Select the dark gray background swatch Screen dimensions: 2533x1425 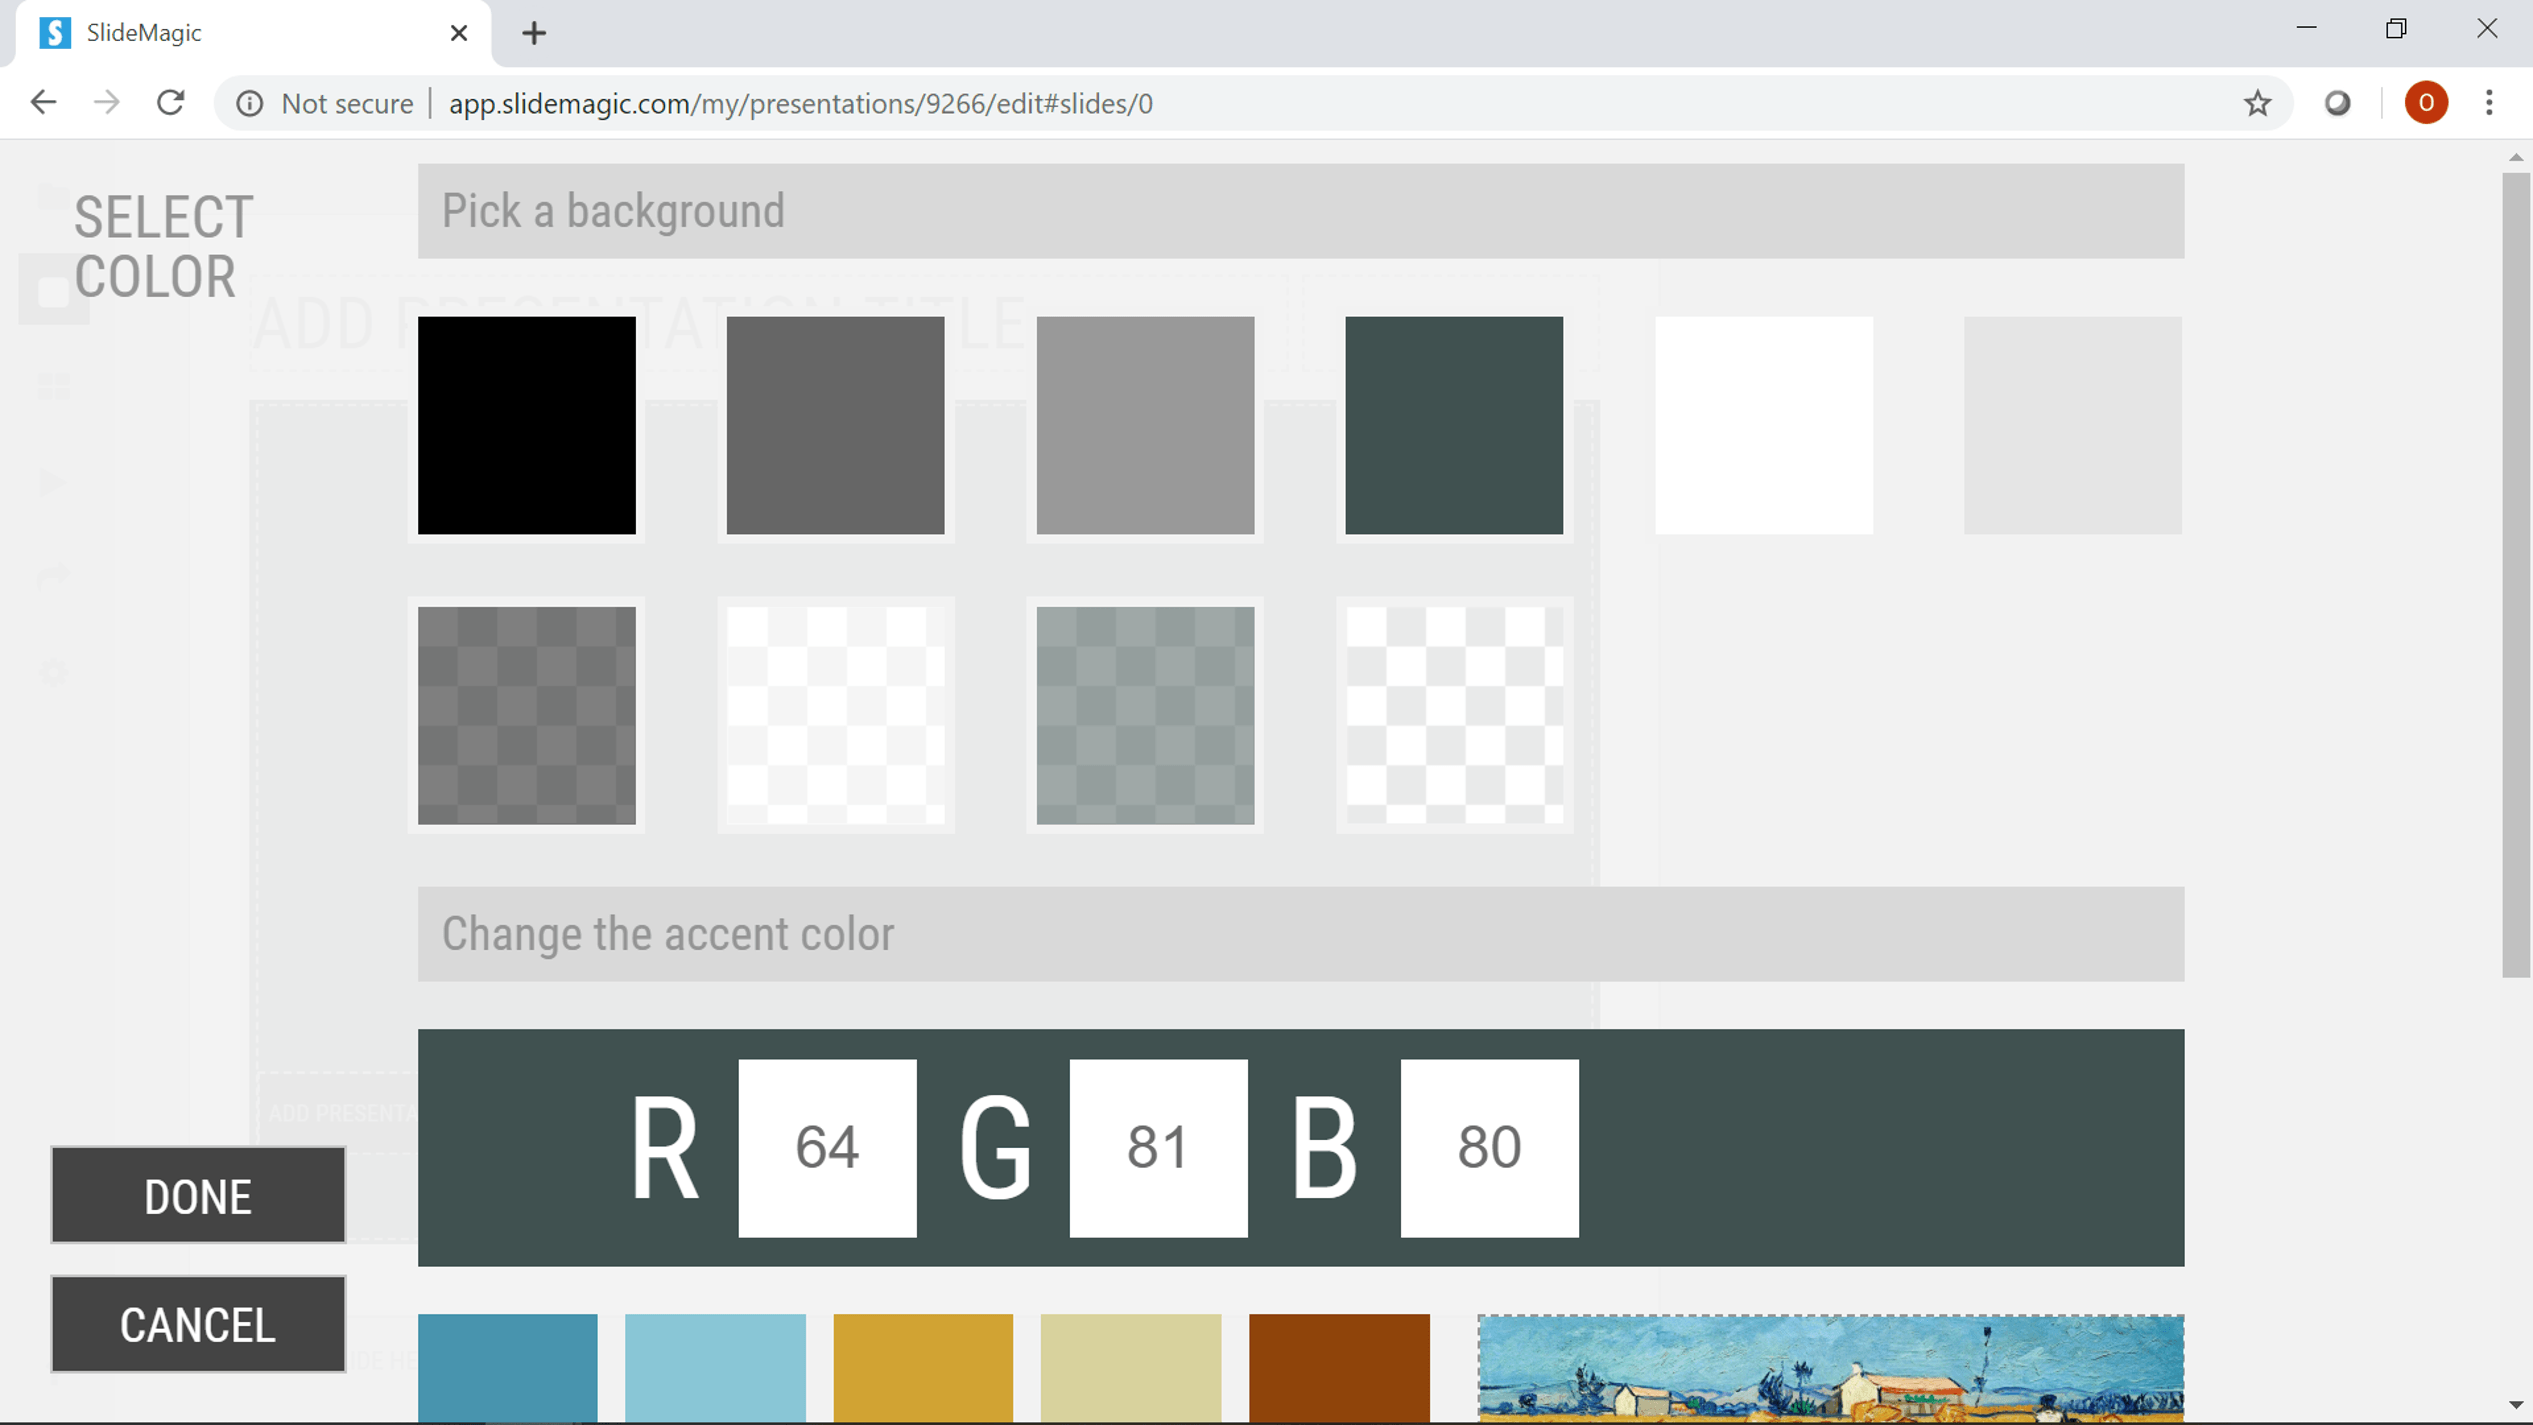[835, 425]
